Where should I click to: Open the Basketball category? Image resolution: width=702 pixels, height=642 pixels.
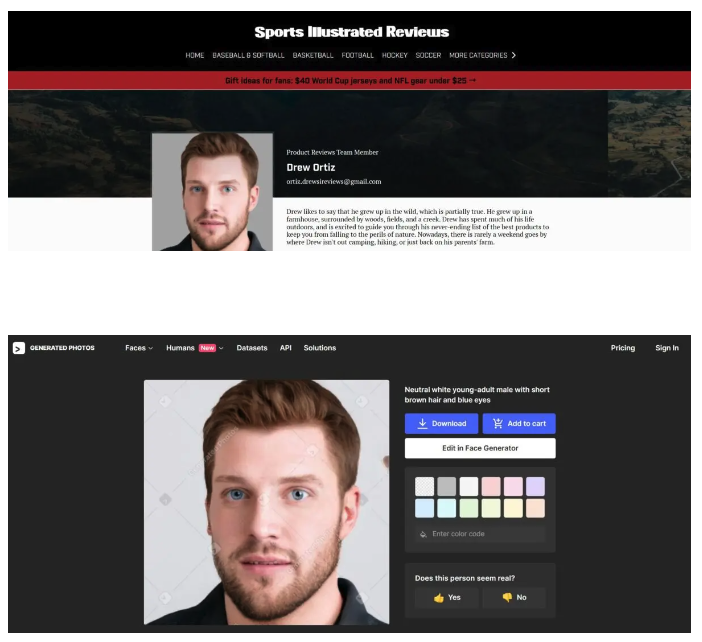point(313,55)
